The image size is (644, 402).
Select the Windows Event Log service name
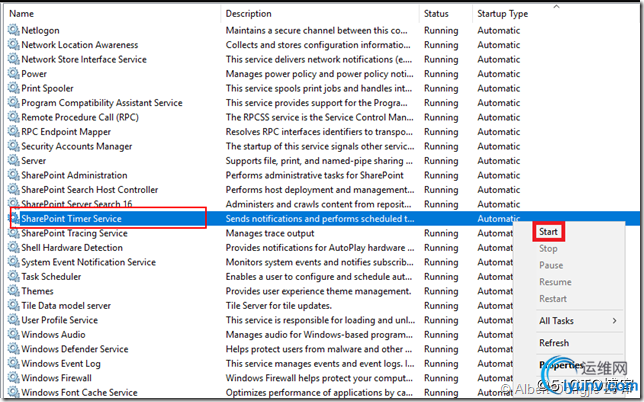pyautogui.click(x=61, y=363)
